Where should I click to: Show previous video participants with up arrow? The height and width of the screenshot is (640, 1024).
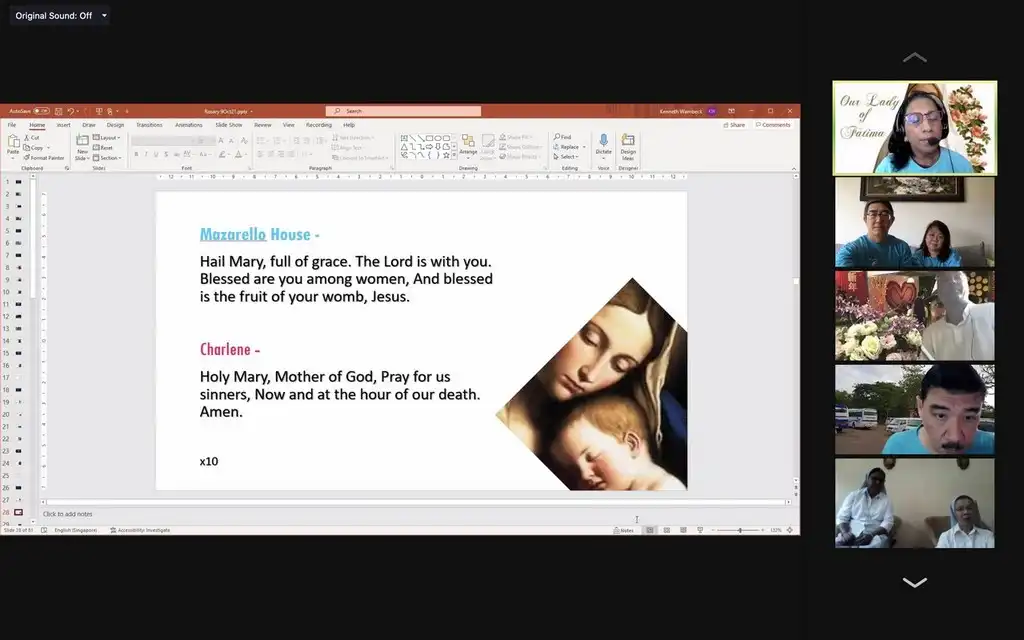(914, 57)
